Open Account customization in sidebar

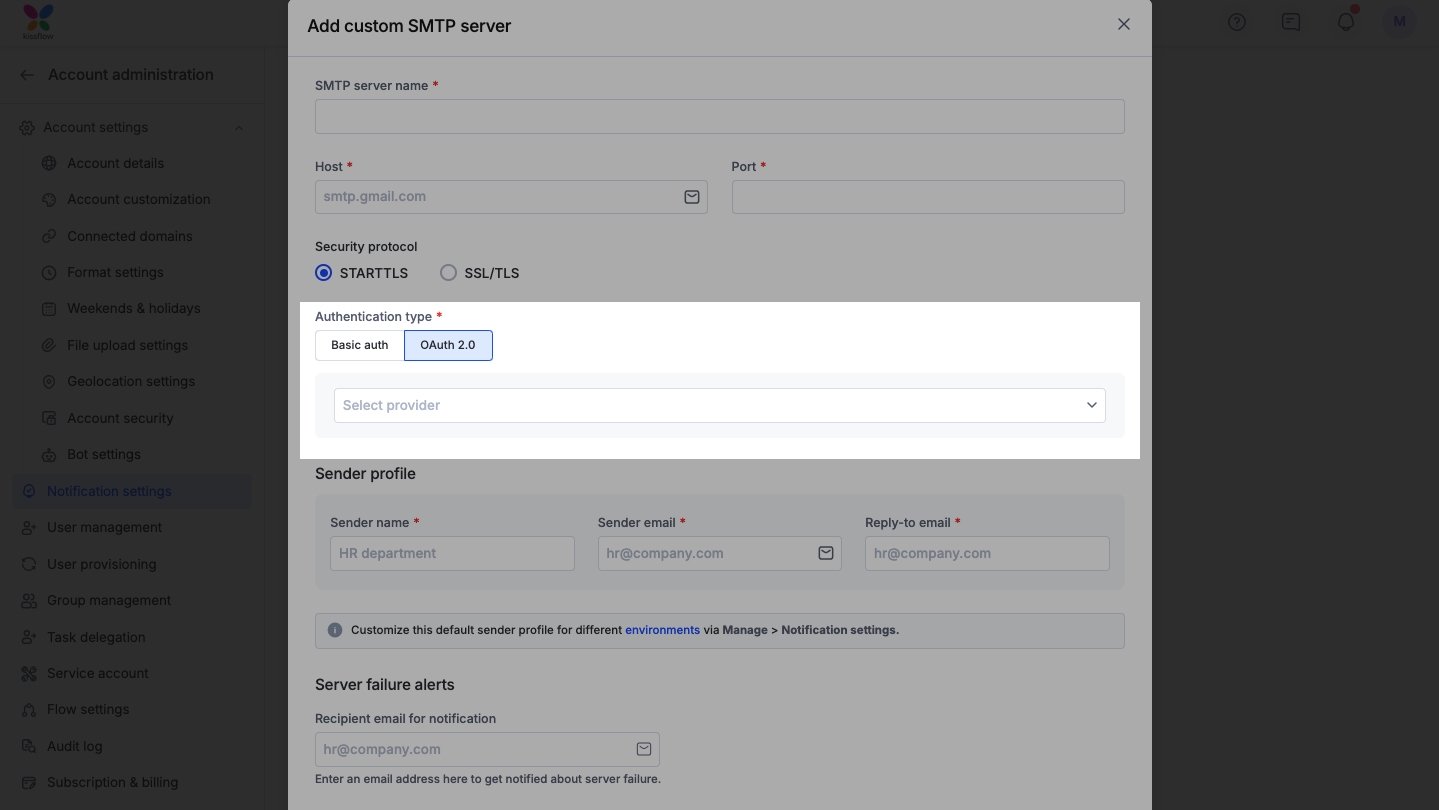tap(139, 200)
